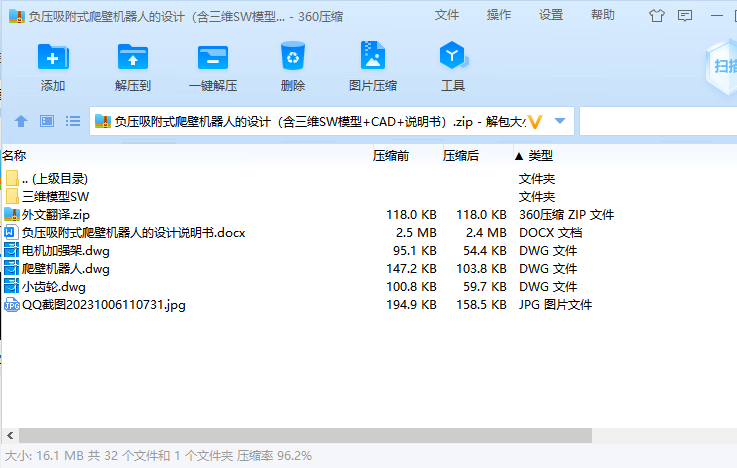Open the 帮助 menu
The height and width of the screenshot is (468, 737).
[x=603, y=15]
